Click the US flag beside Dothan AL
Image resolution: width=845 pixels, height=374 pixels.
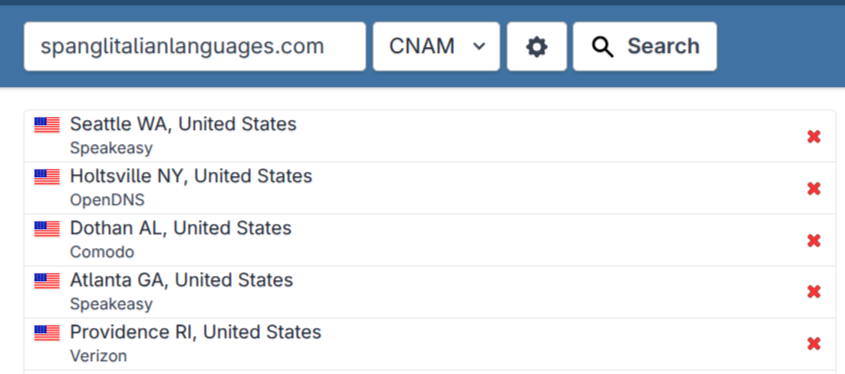[x=47, y=229]
